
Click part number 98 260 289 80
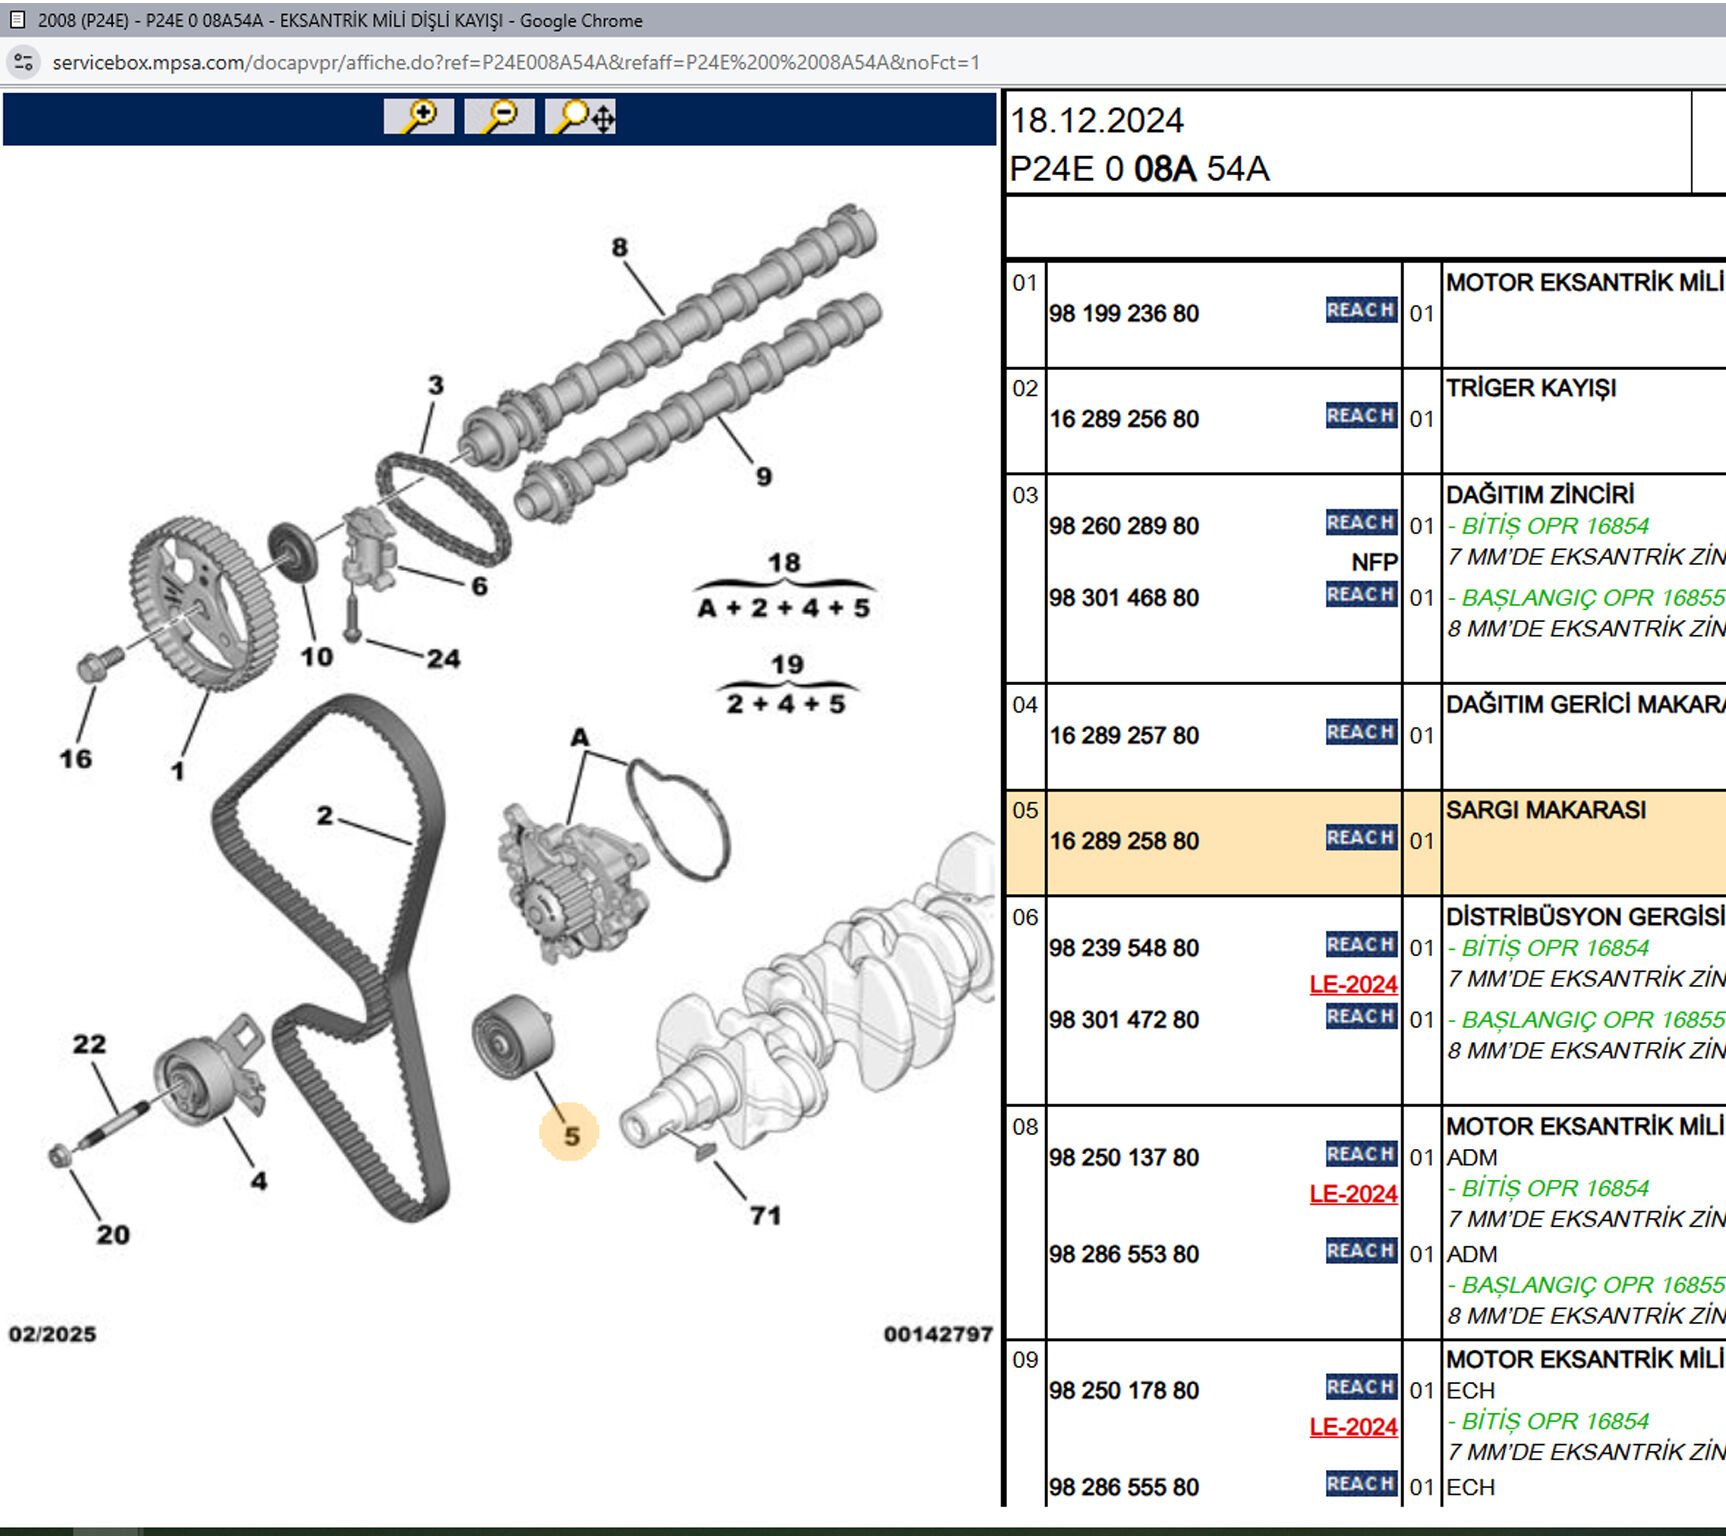(1123, 526)
